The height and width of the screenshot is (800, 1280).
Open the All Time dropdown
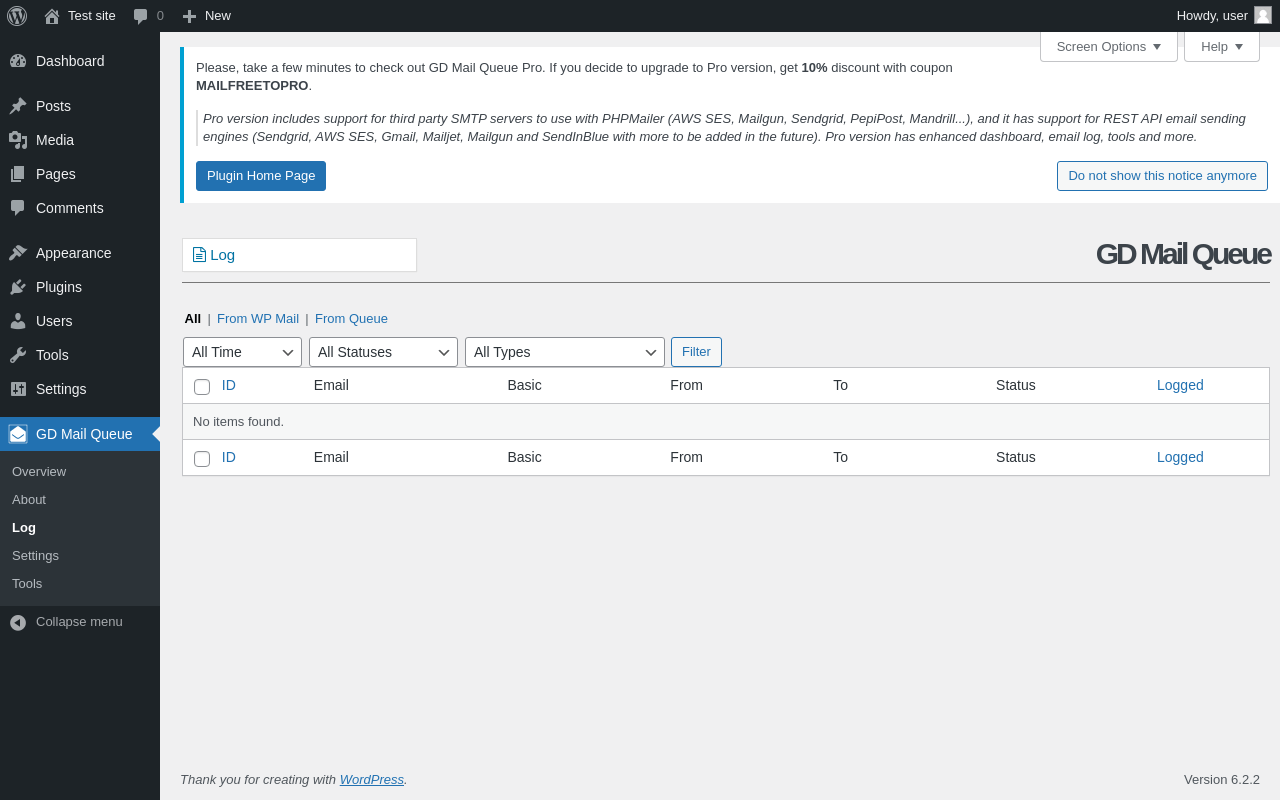point(242,352)
